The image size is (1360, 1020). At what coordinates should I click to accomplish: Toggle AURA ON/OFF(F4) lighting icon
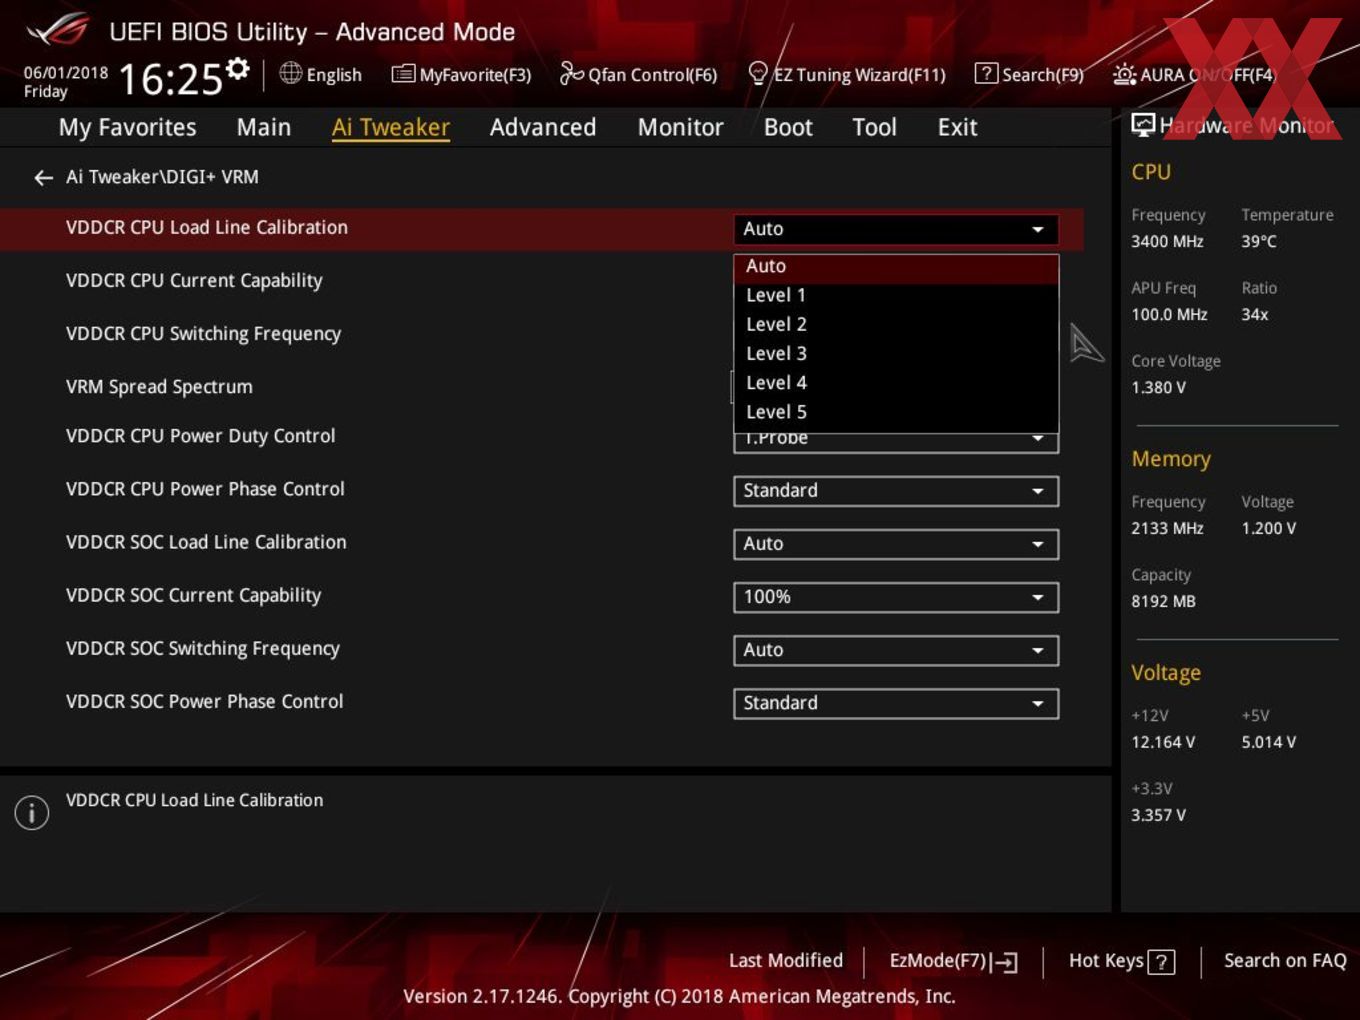tap(1124, 74)
